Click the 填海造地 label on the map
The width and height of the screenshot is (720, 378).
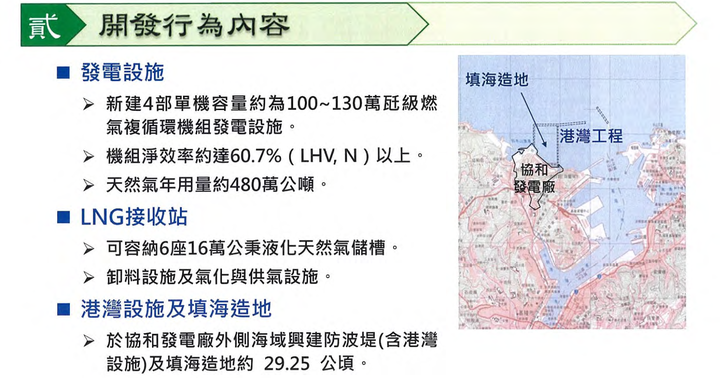click(x=497, y=80)
